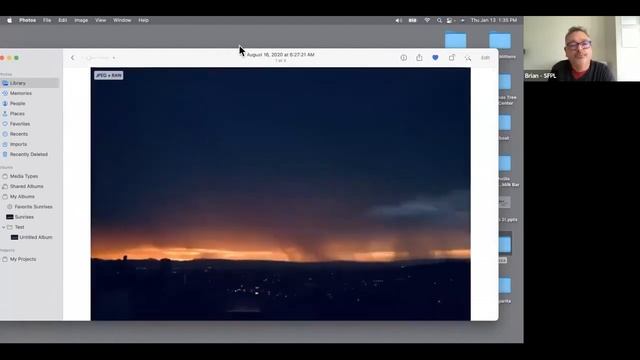Open the Apple menu
This screenshot has height=360, width=640.
tap(9, 20)
